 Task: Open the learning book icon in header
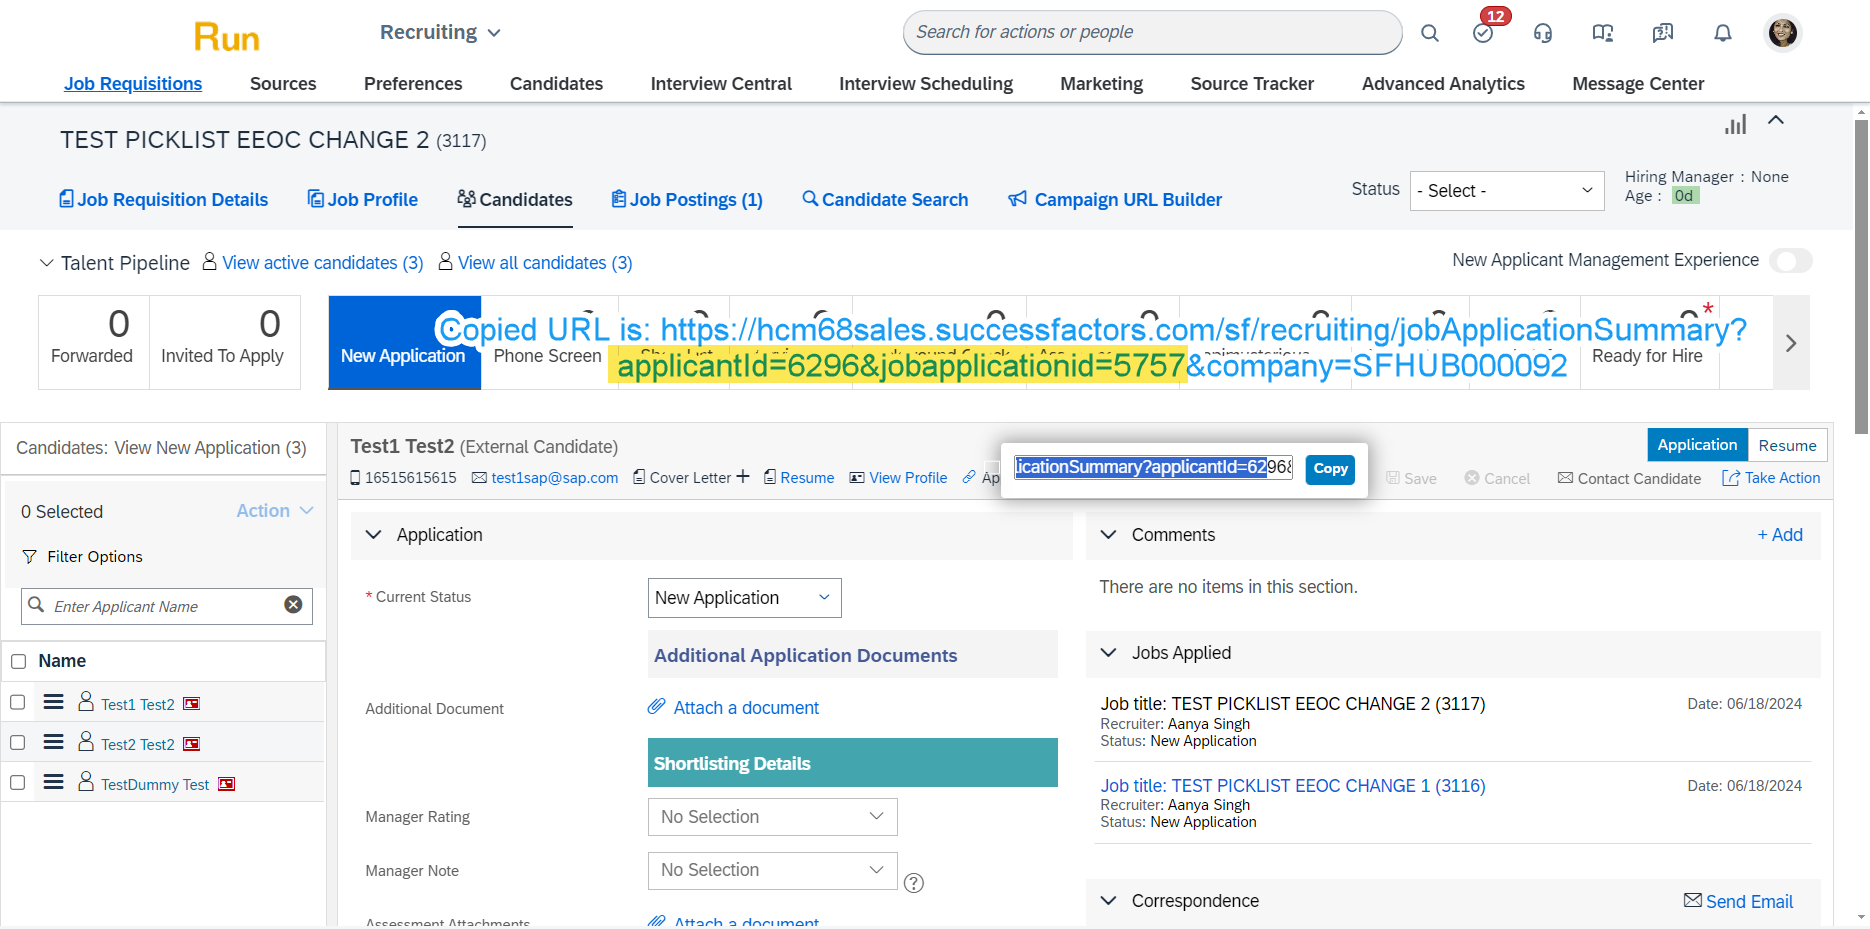click(x=1603, y=33)
